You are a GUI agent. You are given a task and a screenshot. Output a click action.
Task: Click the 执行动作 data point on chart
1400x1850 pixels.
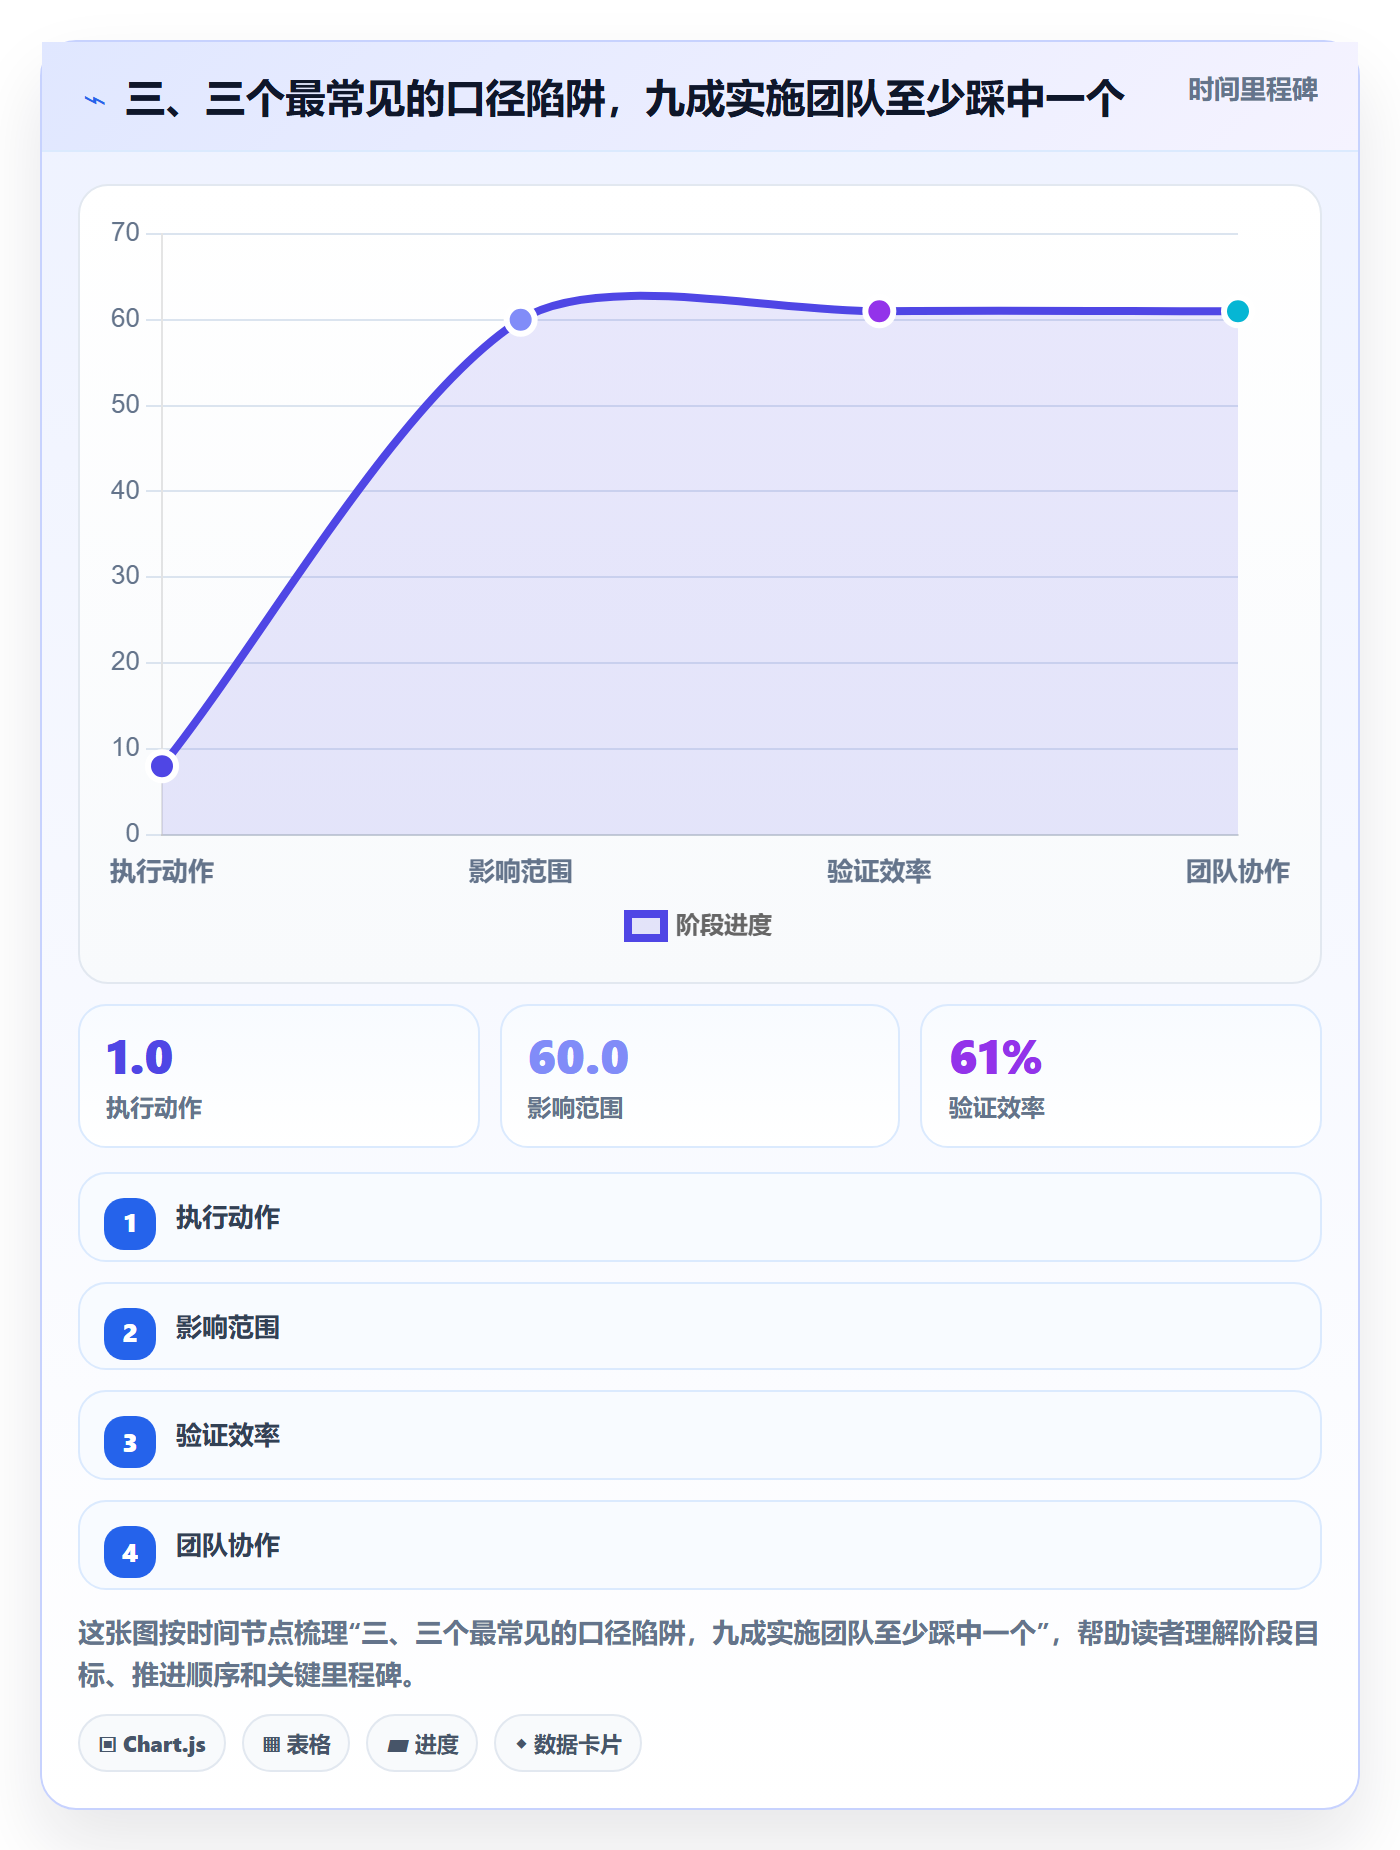tap(162, 766)
